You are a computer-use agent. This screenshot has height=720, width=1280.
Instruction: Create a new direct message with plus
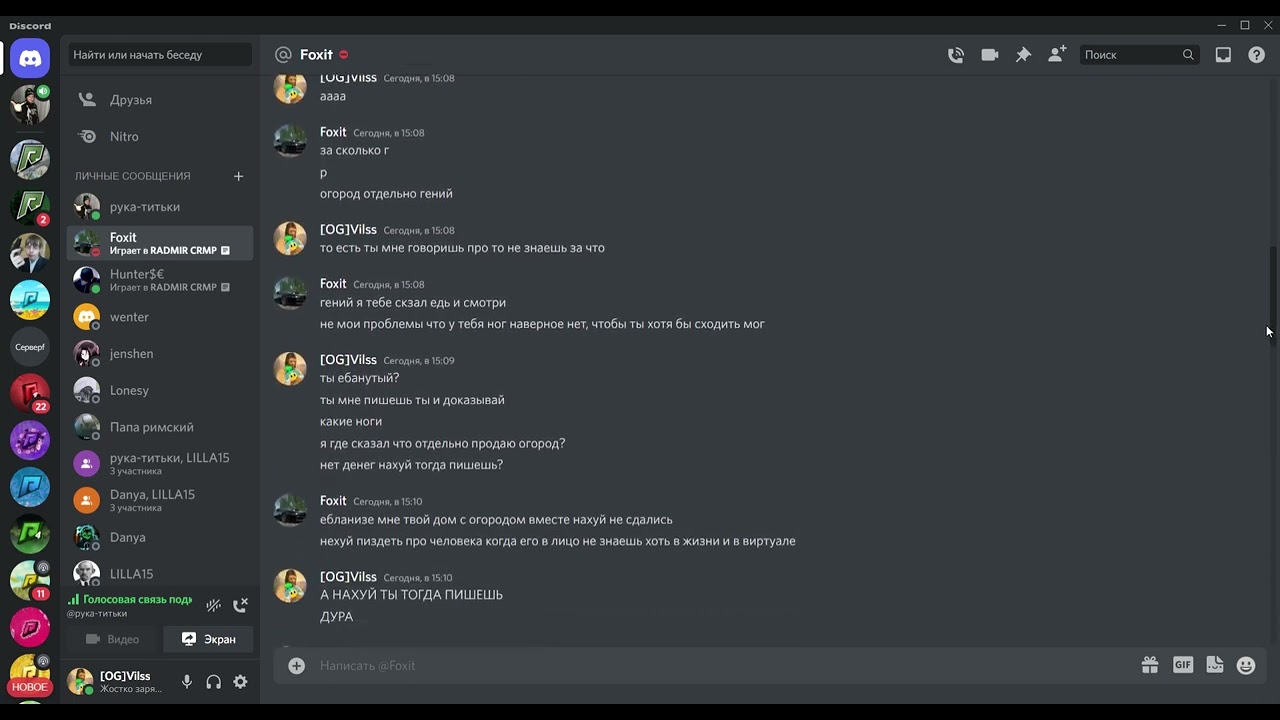coord(238,176)
